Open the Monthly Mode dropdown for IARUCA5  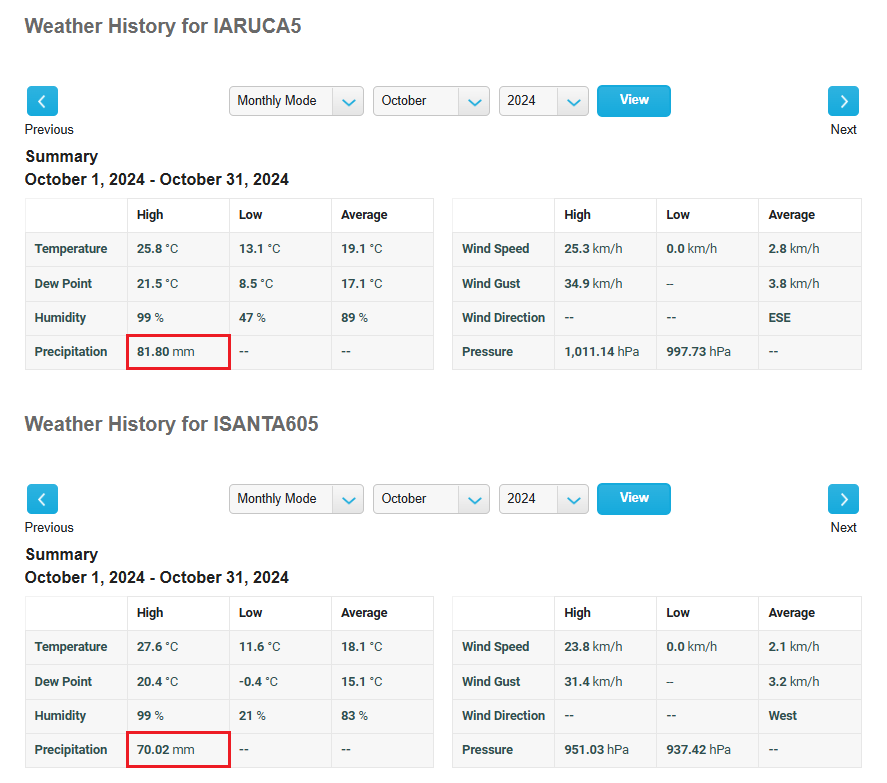point(296,101)
